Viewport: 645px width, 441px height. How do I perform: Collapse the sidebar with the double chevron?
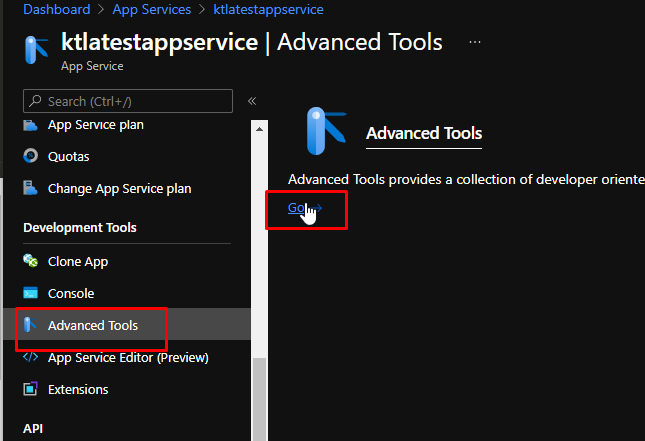(252, 101)
